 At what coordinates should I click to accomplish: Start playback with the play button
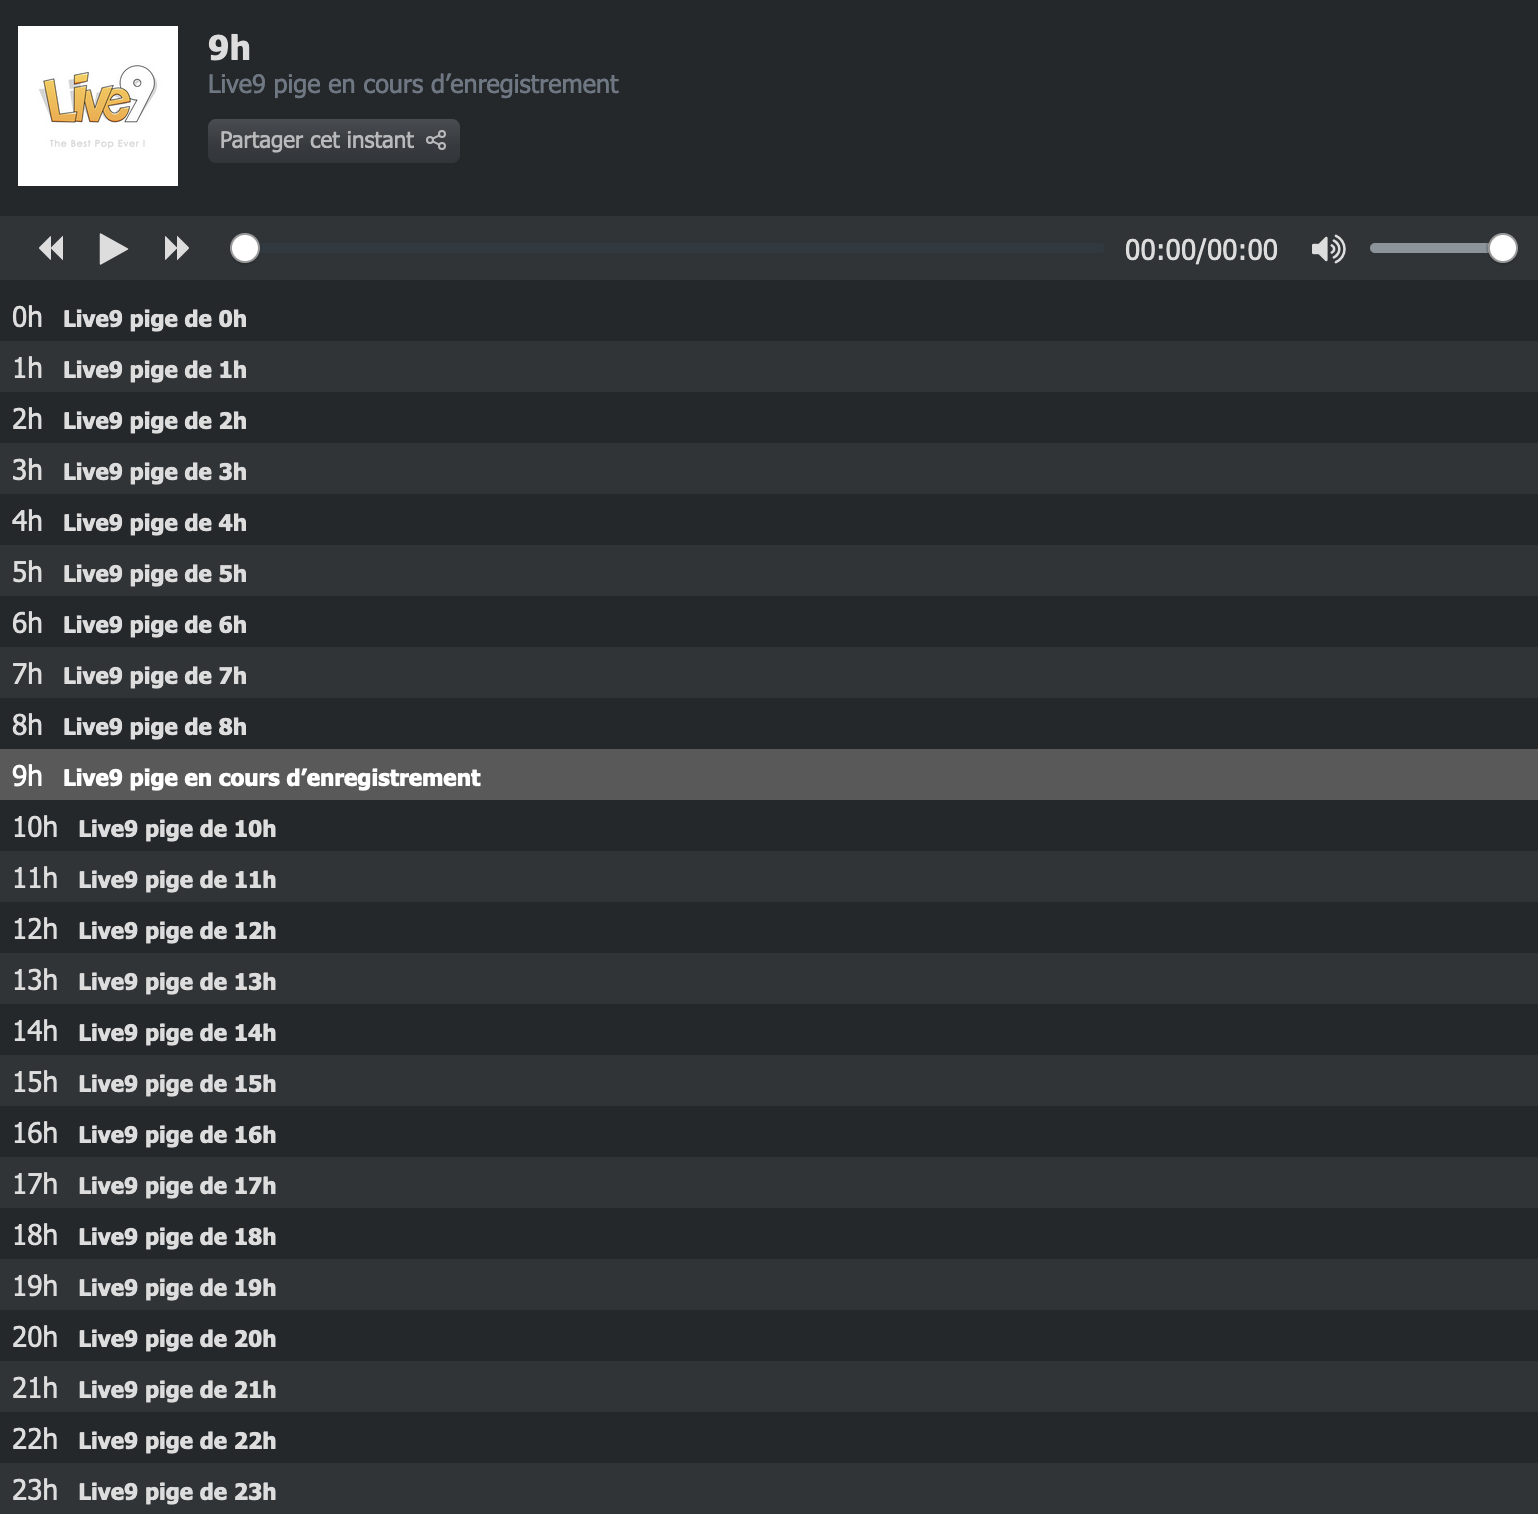coord(113,248)
